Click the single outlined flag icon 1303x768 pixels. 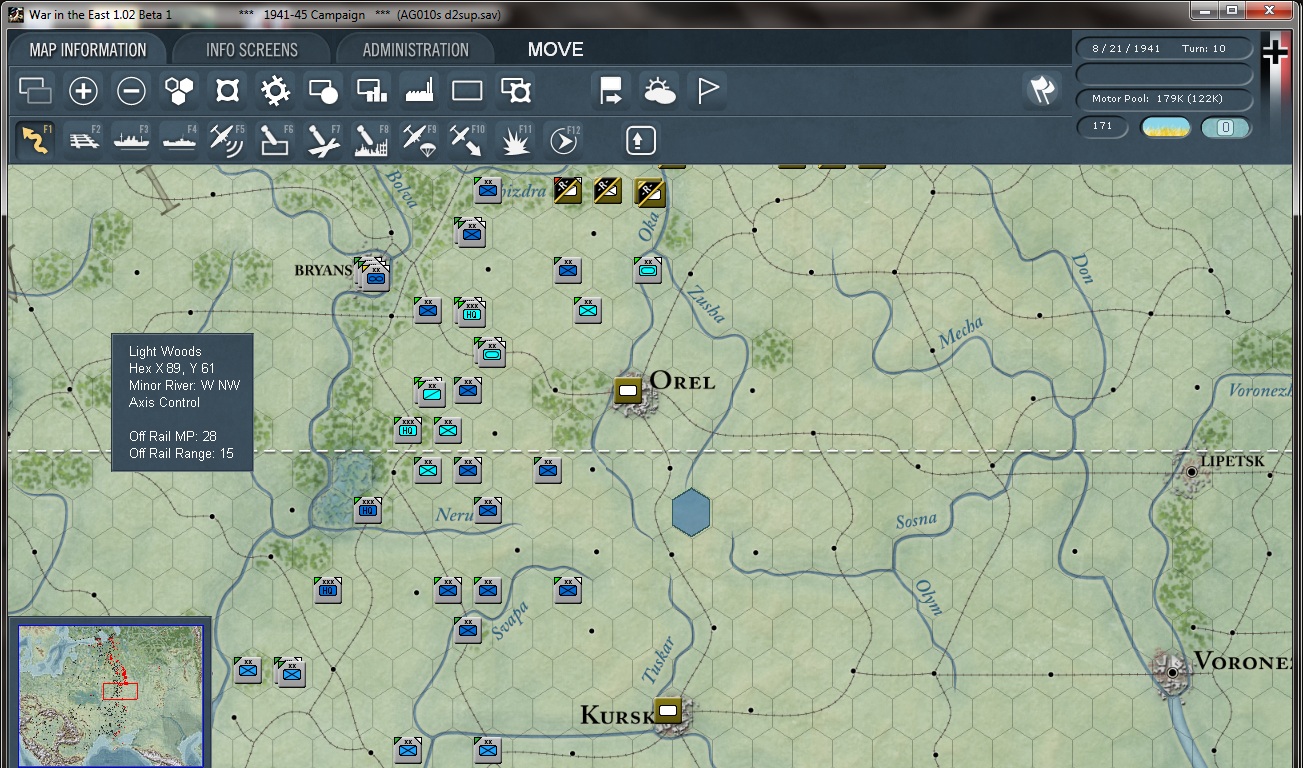(707, 92)
